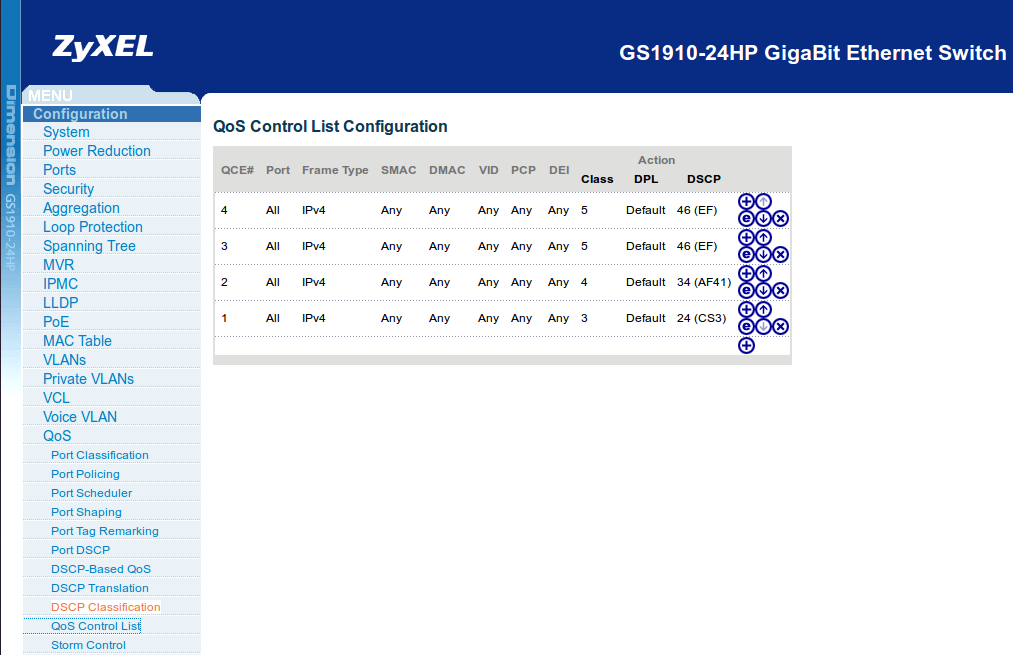
Task: Click the greyed move-up arrow for QCE 4
Action: pos(764,202)
